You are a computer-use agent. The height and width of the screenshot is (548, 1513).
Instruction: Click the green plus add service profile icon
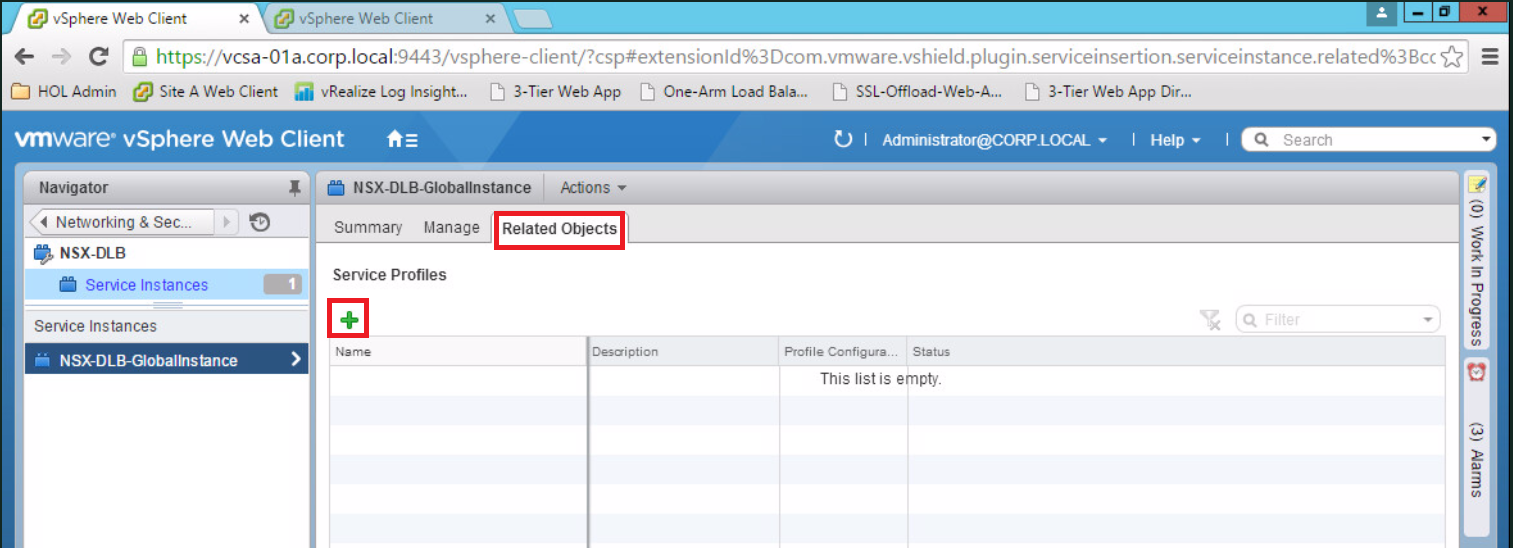pyautogui.click(x=349, y=320)
